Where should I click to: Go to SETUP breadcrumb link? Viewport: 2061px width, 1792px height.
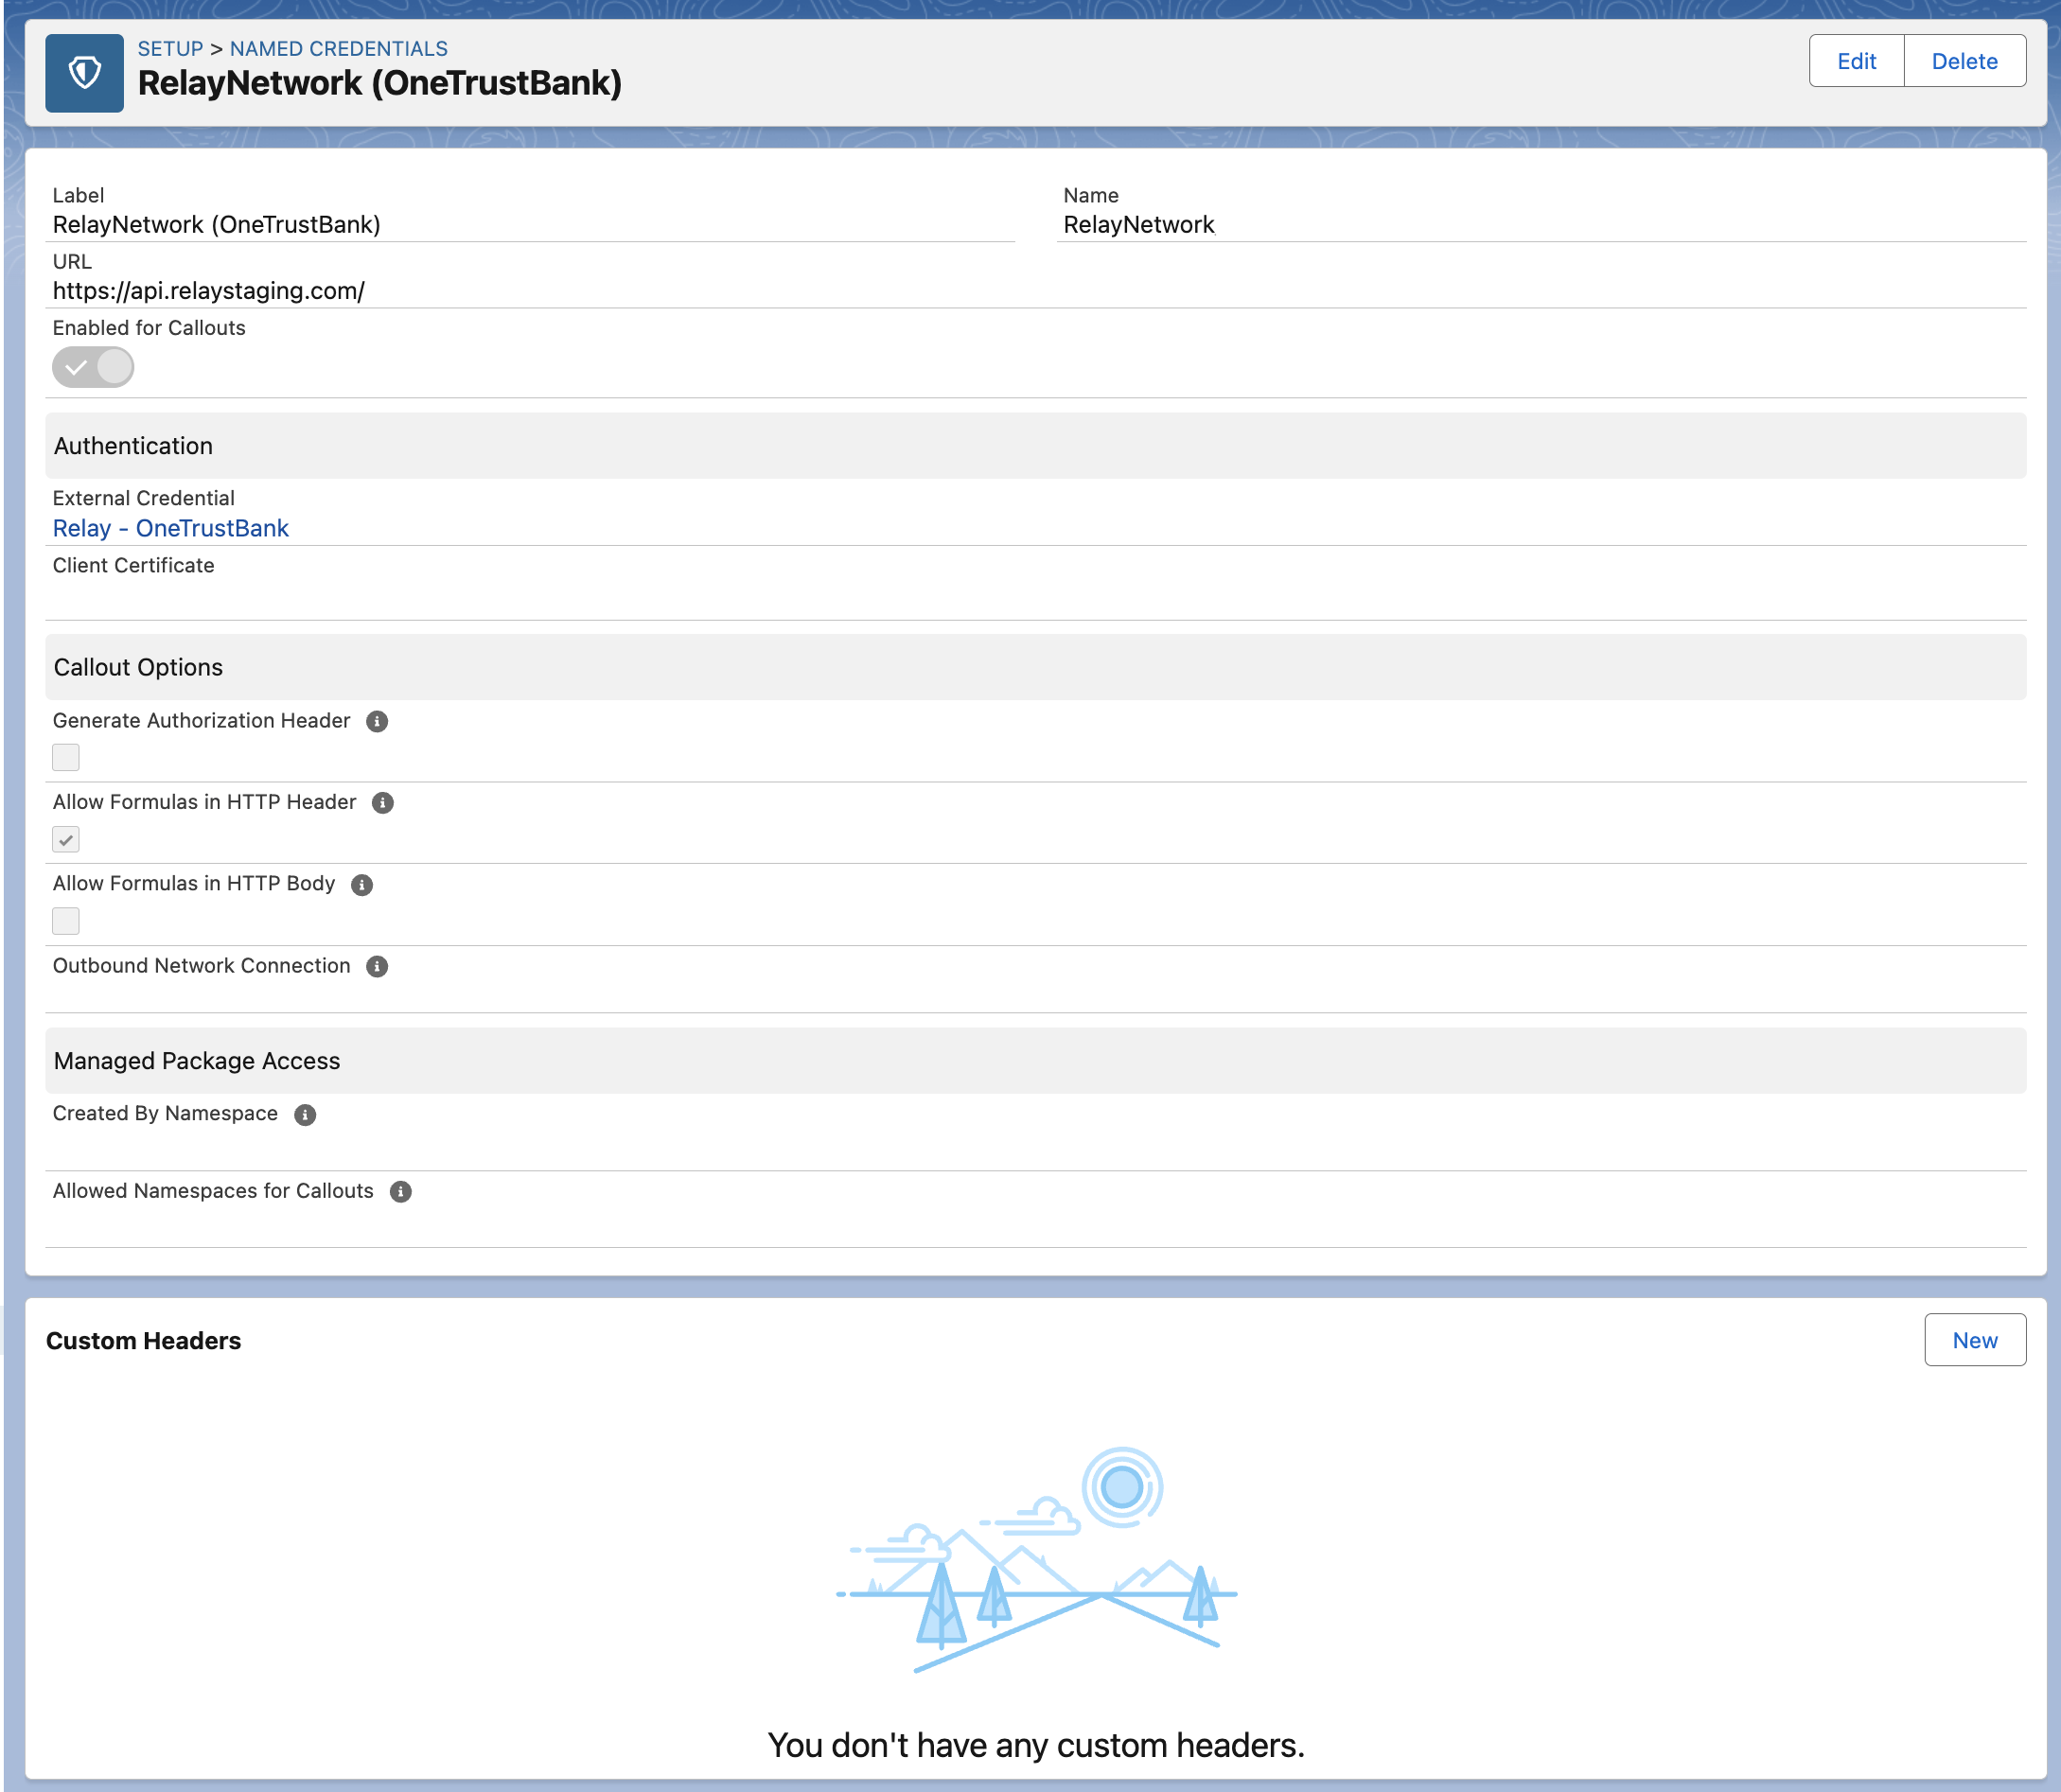pos(170,49)
